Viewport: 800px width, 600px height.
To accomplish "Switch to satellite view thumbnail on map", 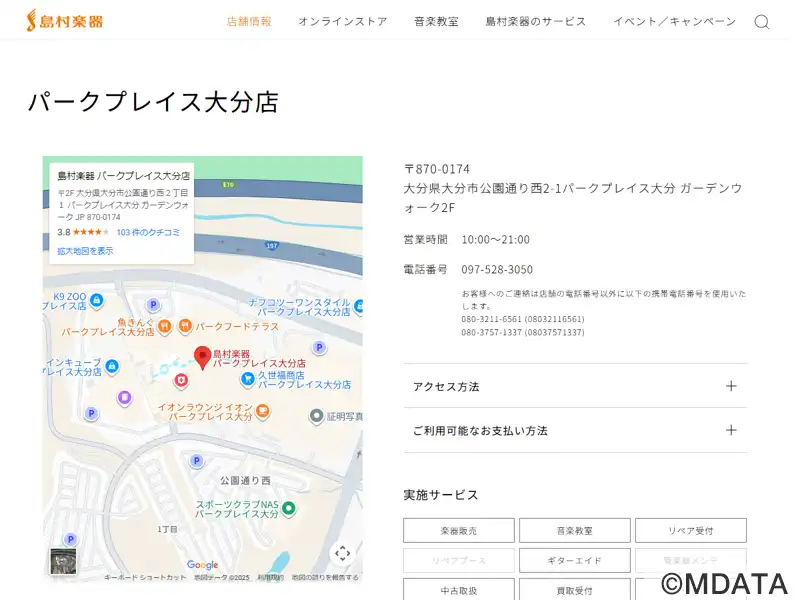I will pyautogui.click(x=63, y=561).
